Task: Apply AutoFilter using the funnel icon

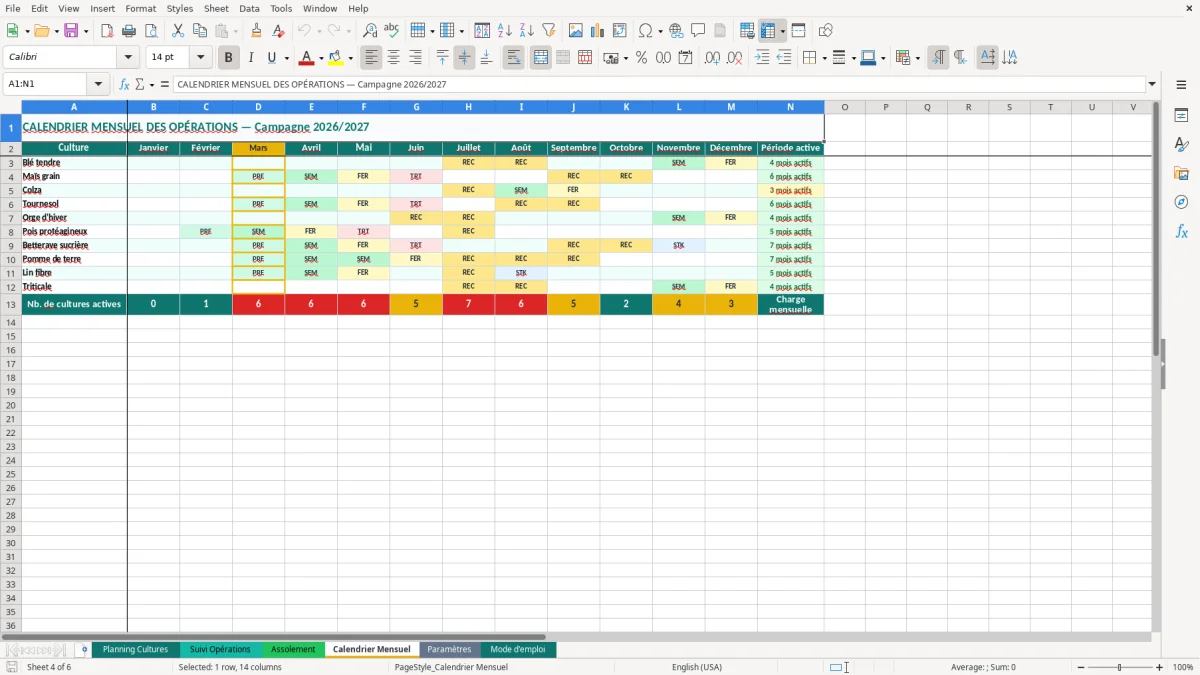Action: click(x=548, y=31)
